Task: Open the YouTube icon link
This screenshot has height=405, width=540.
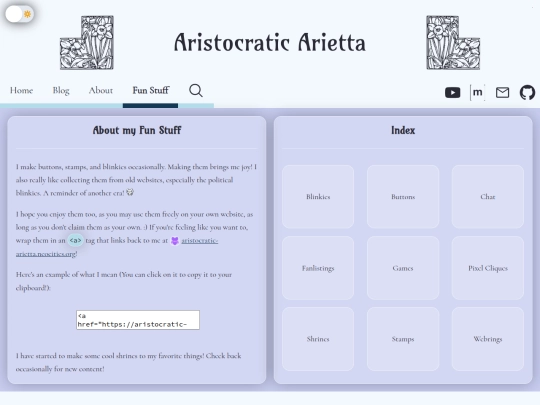Action: (x=452, y=92)
